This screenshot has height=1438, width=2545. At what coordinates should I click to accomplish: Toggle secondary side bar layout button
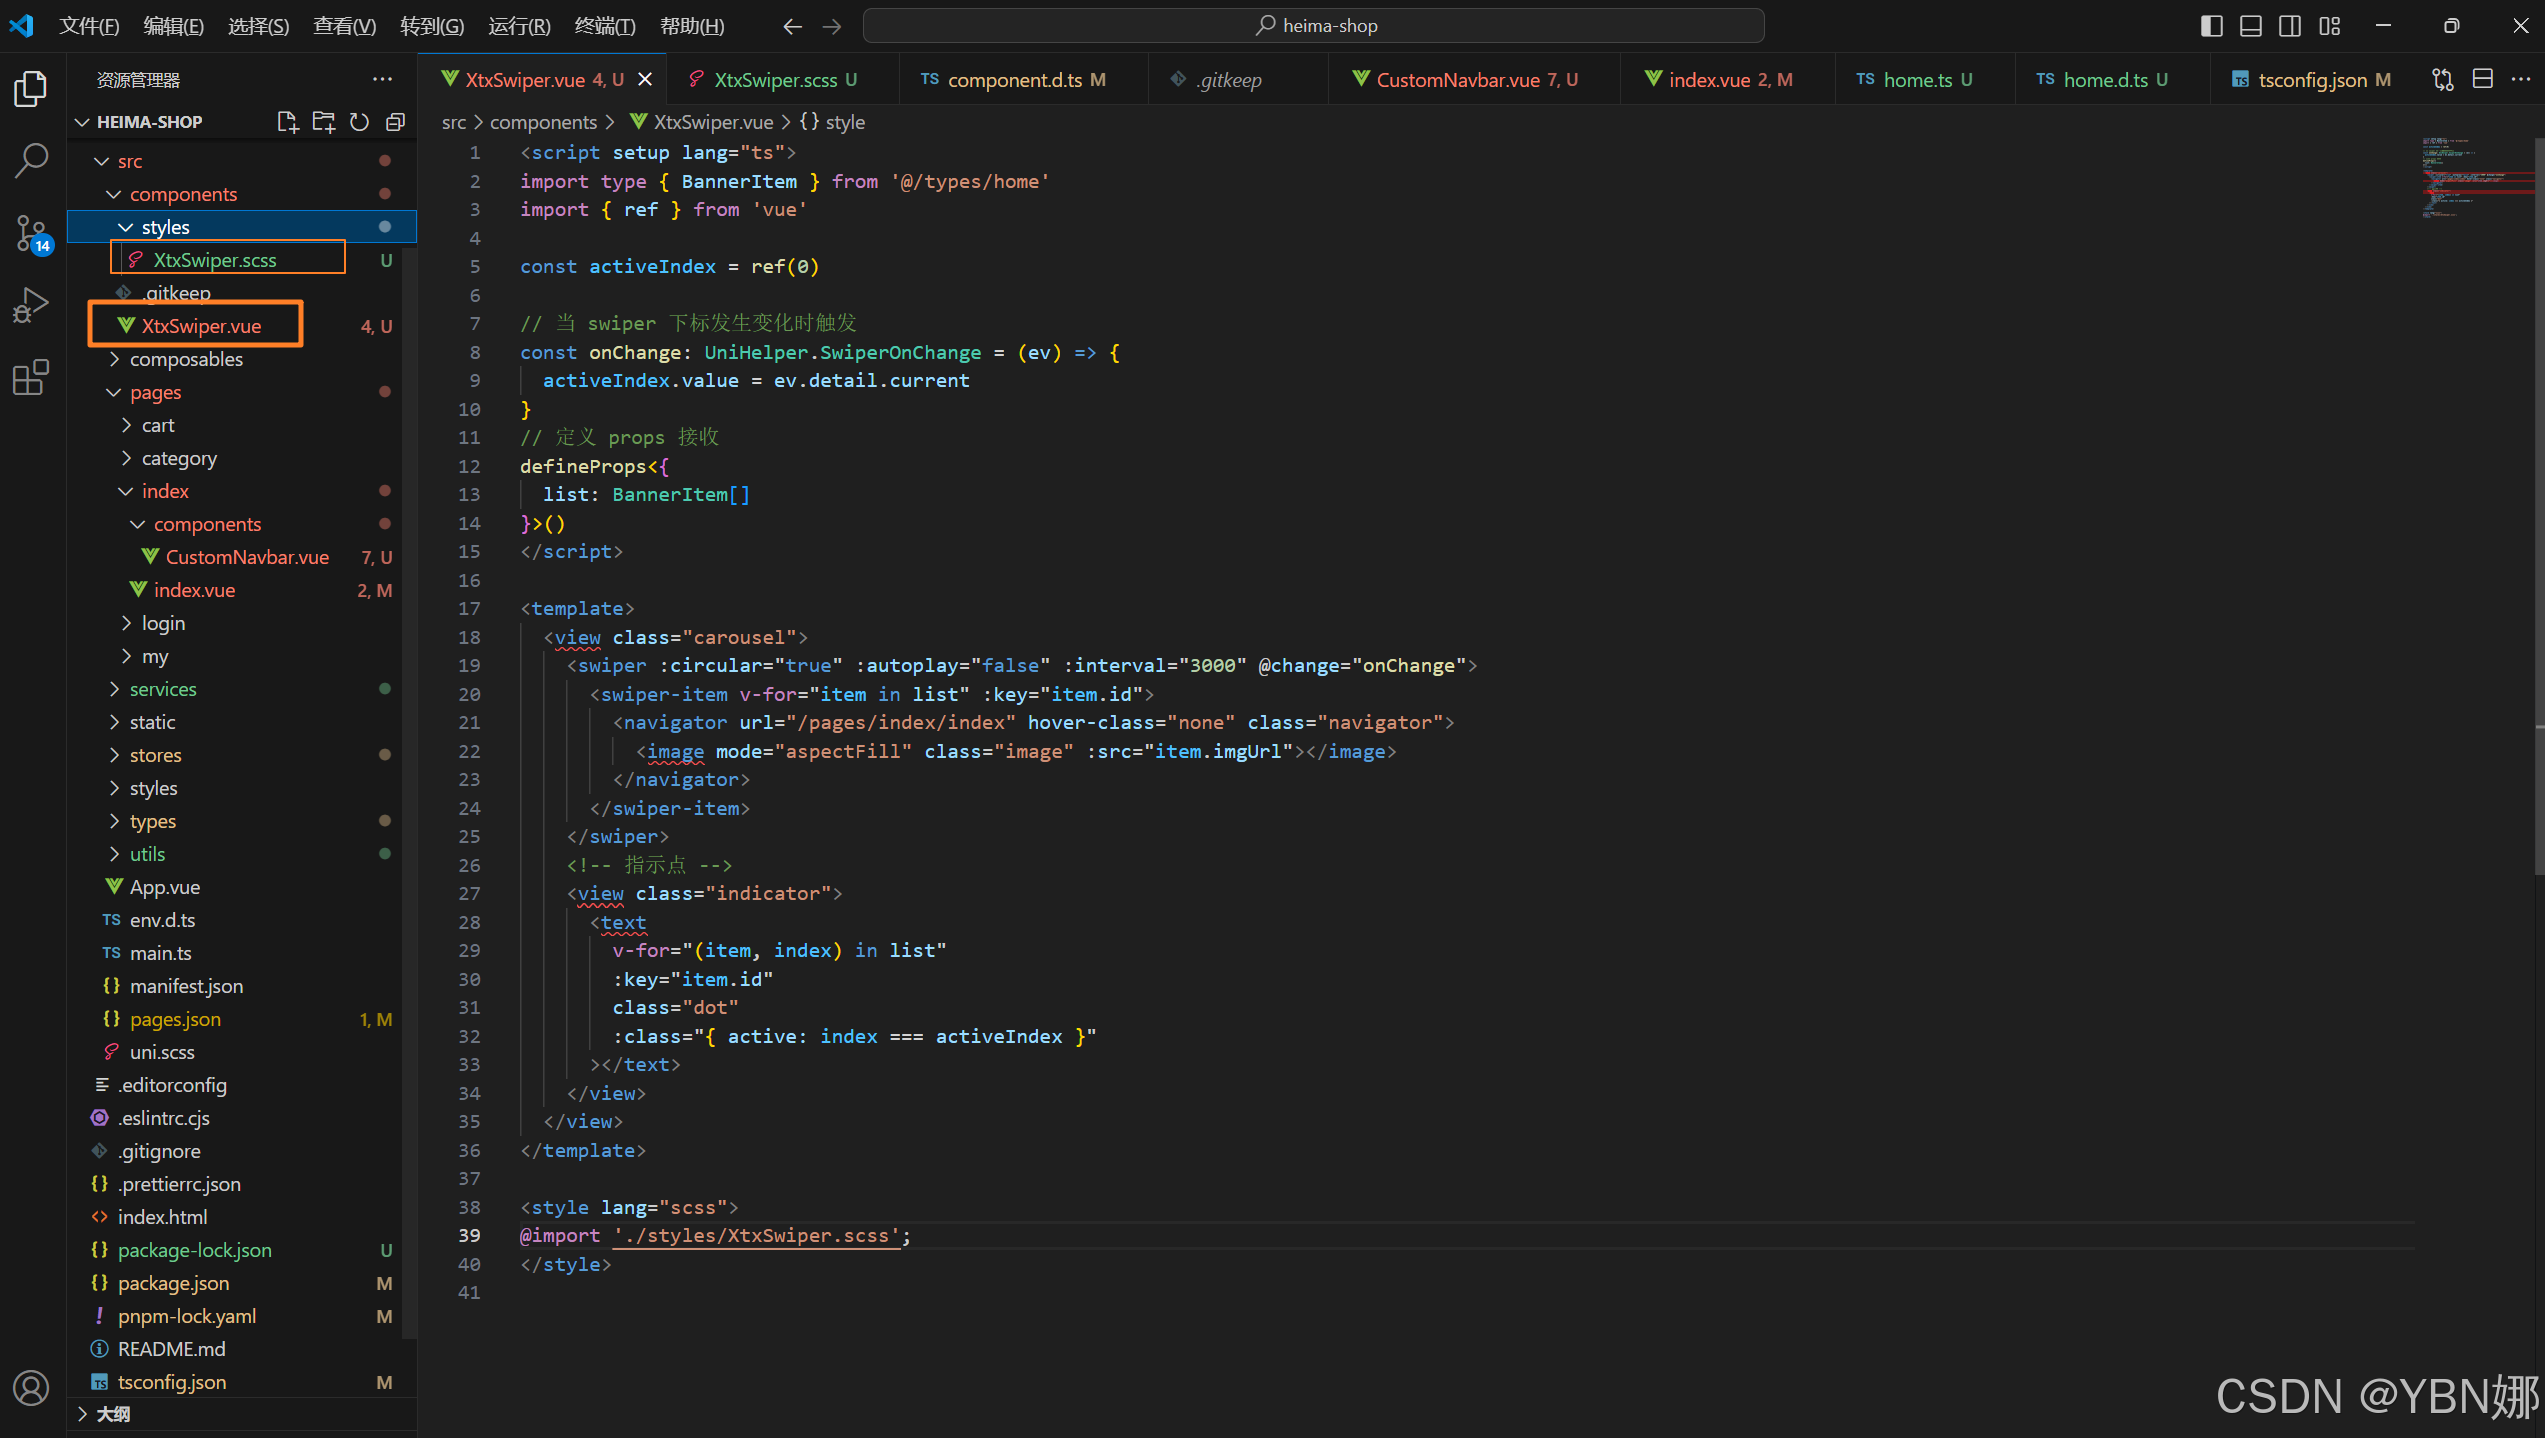(x=2290, y=26)
